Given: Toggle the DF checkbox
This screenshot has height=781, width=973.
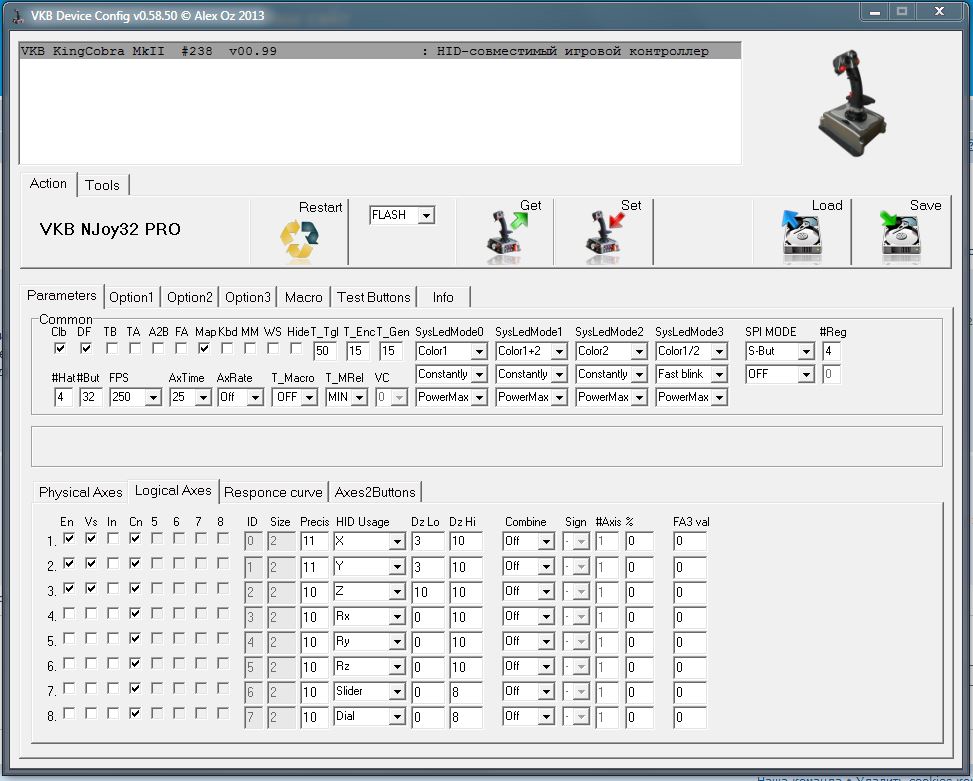Looking at the screenshot, I should click(x=86, y=349).
